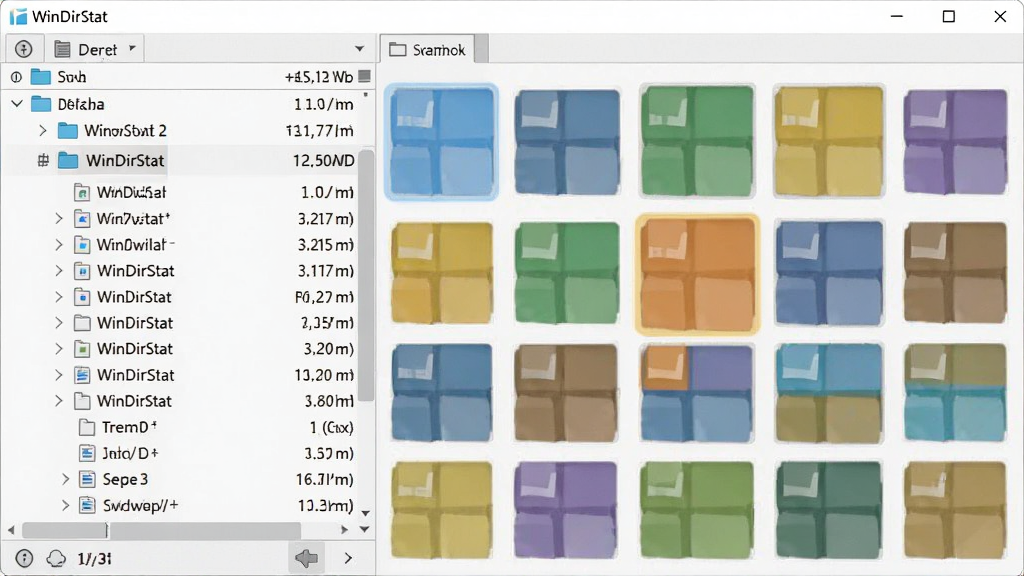The image size is (1024, 576).
Task: Click the size value 3,117m
Action: click(326, 271)
